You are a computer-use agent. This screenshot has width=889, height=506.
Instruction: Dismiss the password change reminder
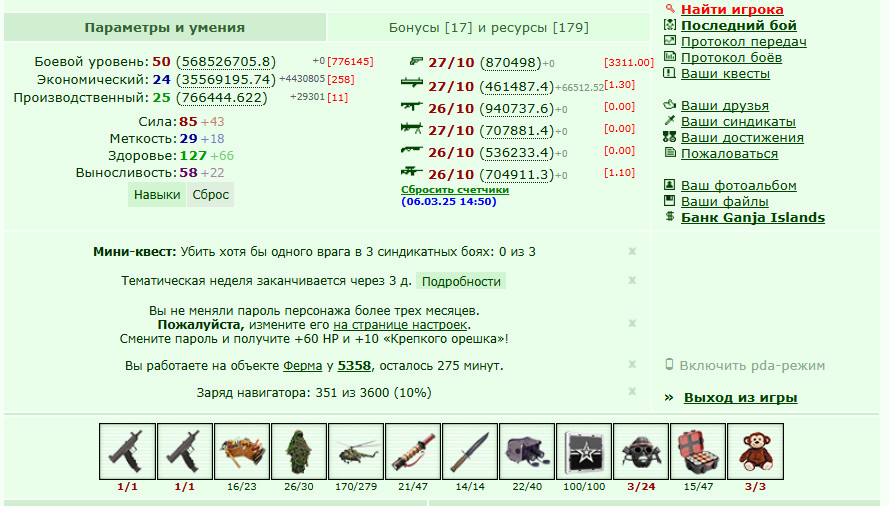click(x=632, y=323)
